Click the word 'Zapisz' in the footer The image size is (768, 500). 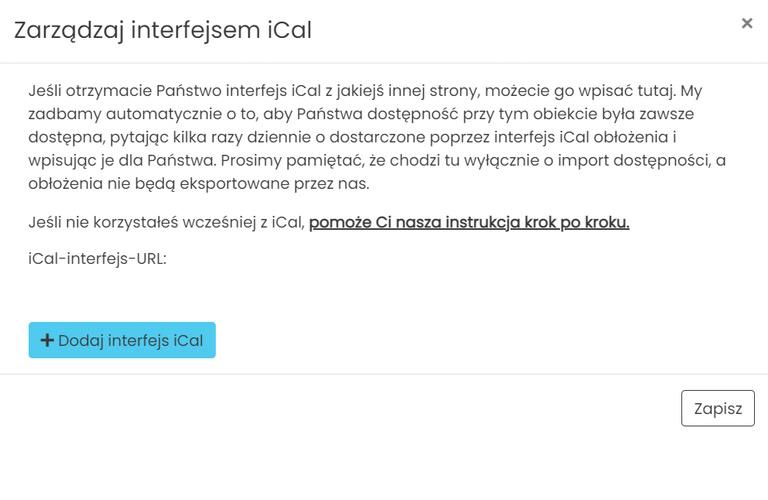click(717, 408)
